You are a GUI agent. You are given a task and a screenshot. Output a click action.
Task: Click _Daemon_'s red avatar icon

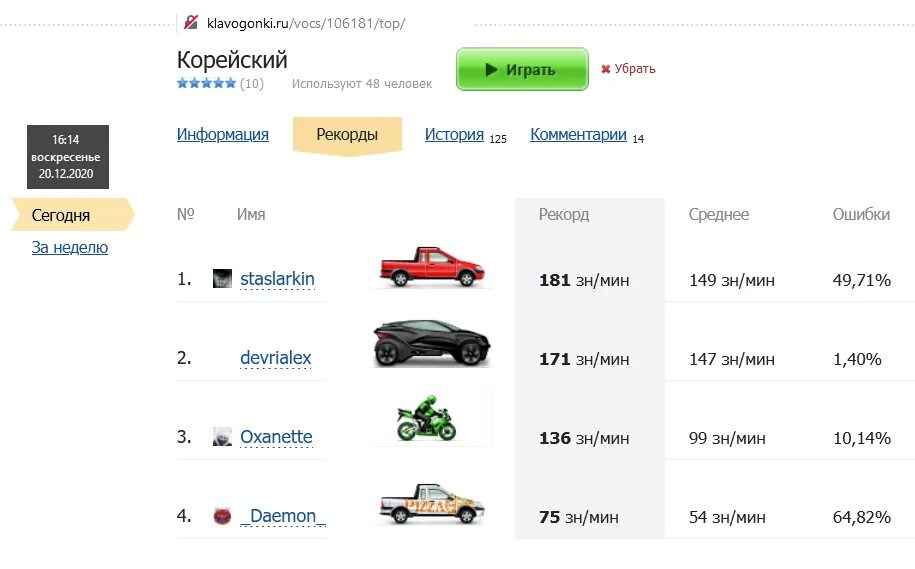pyautogui.click(x=222, y=516)
